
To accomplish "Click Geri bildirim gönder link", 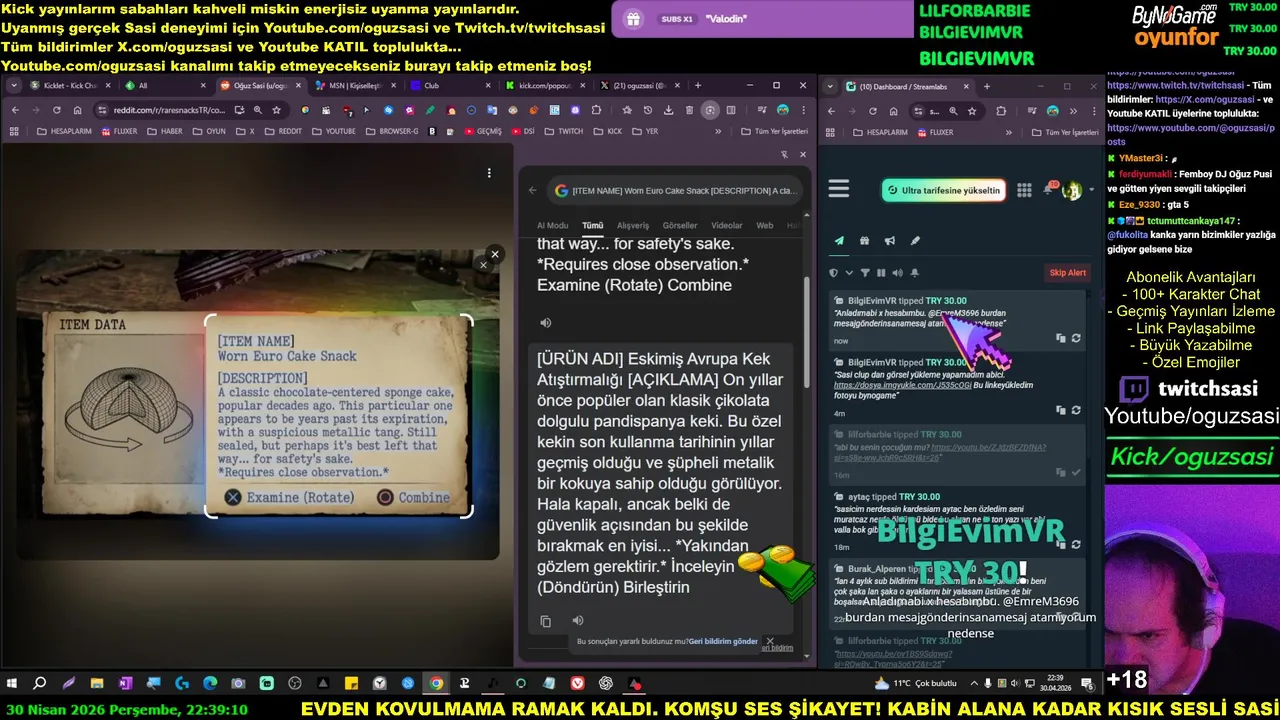I will click(723, 641).
